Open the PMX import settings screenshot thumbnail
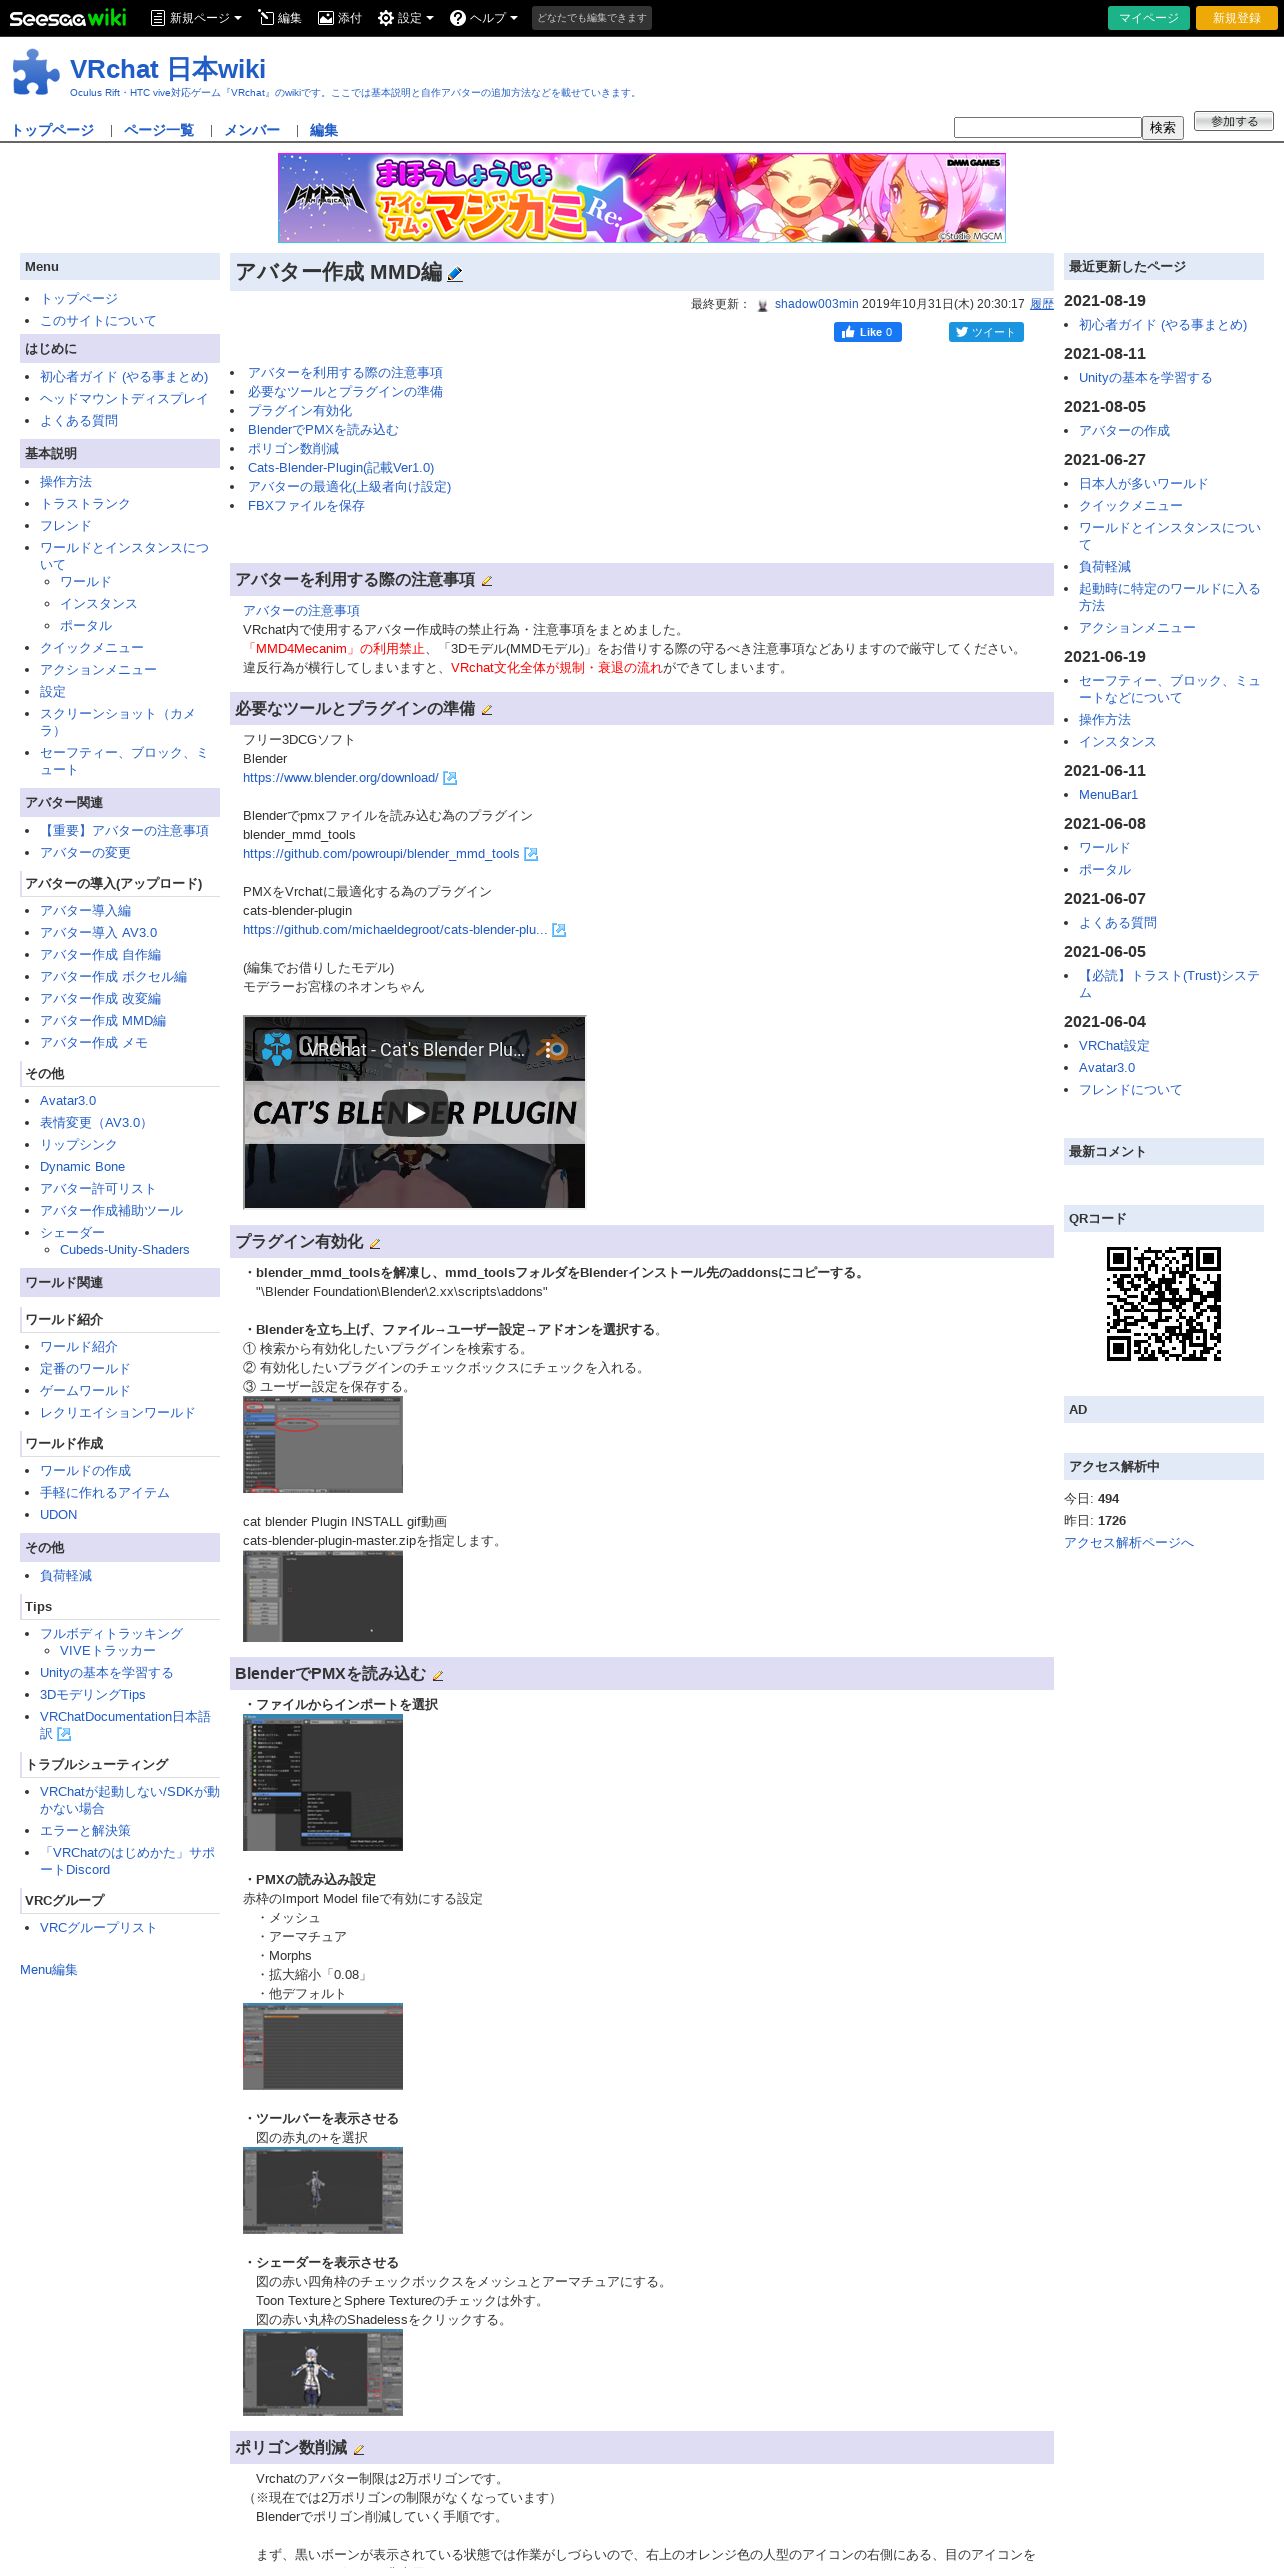 pos(323,2046)
